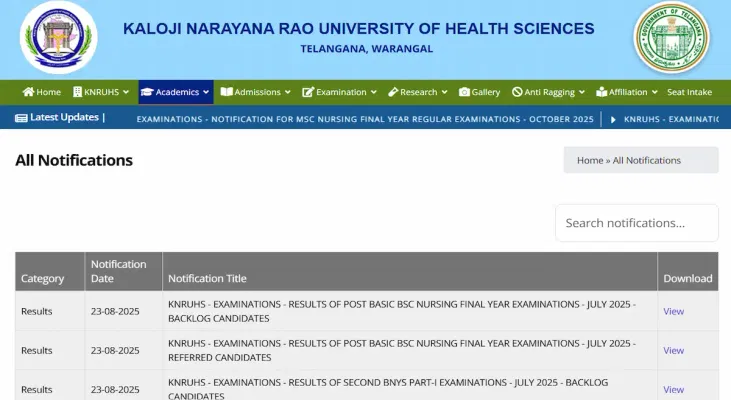Click the Academics graduation cap icon
The height and width of the screenshot is (400, 731).
point(146,92)
